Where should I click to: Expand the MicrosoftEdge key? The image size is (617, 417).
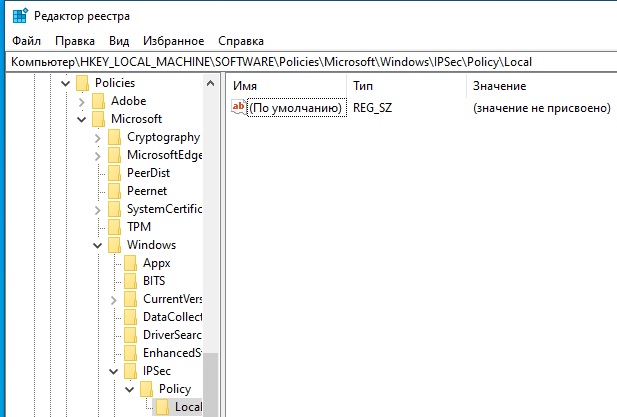[x=97, y=155]
